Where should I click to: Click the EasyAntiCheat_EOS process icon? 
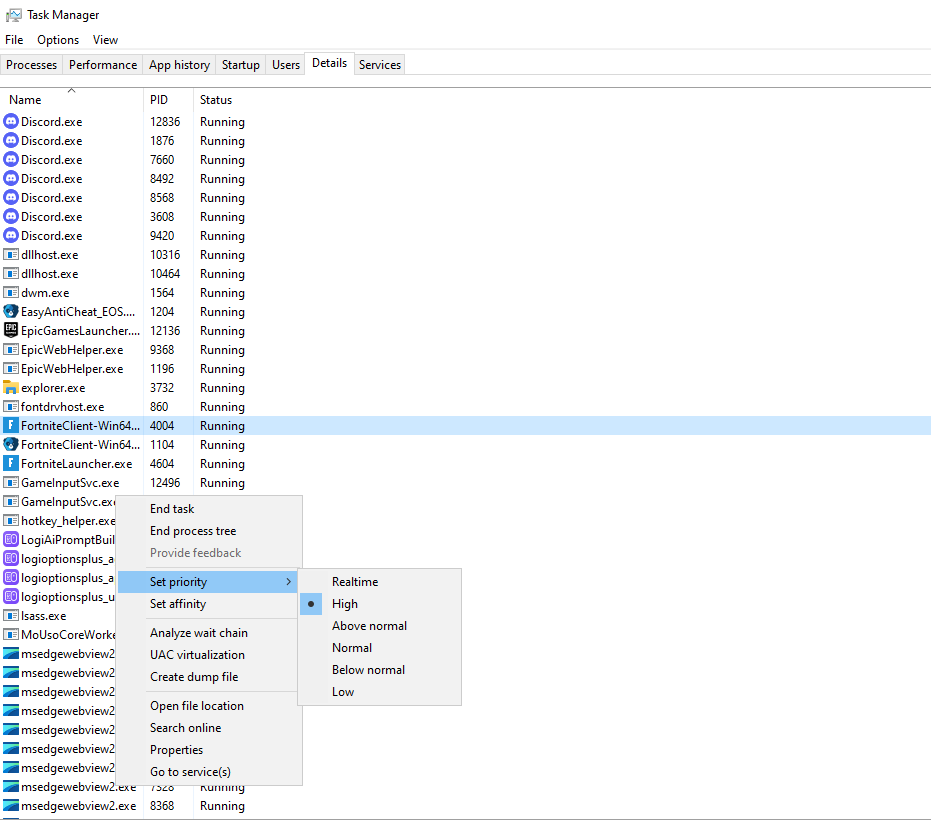pyautogui.click(x=11, y=312)
